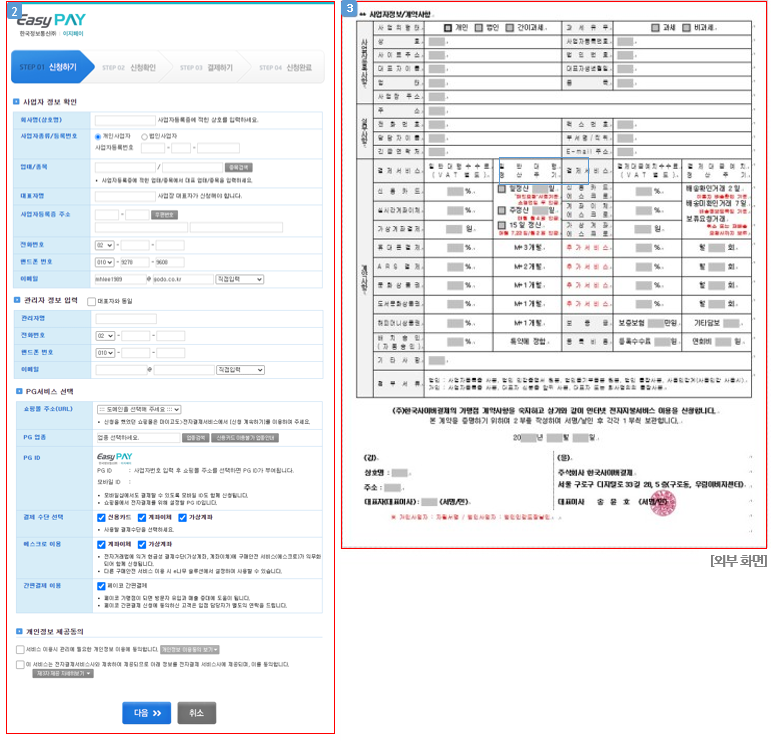Image resolution: width=773 pixels, height=741 pixels.
Task: Click the '개인정보 제공동의' section heading
Action: pos(55,632)
